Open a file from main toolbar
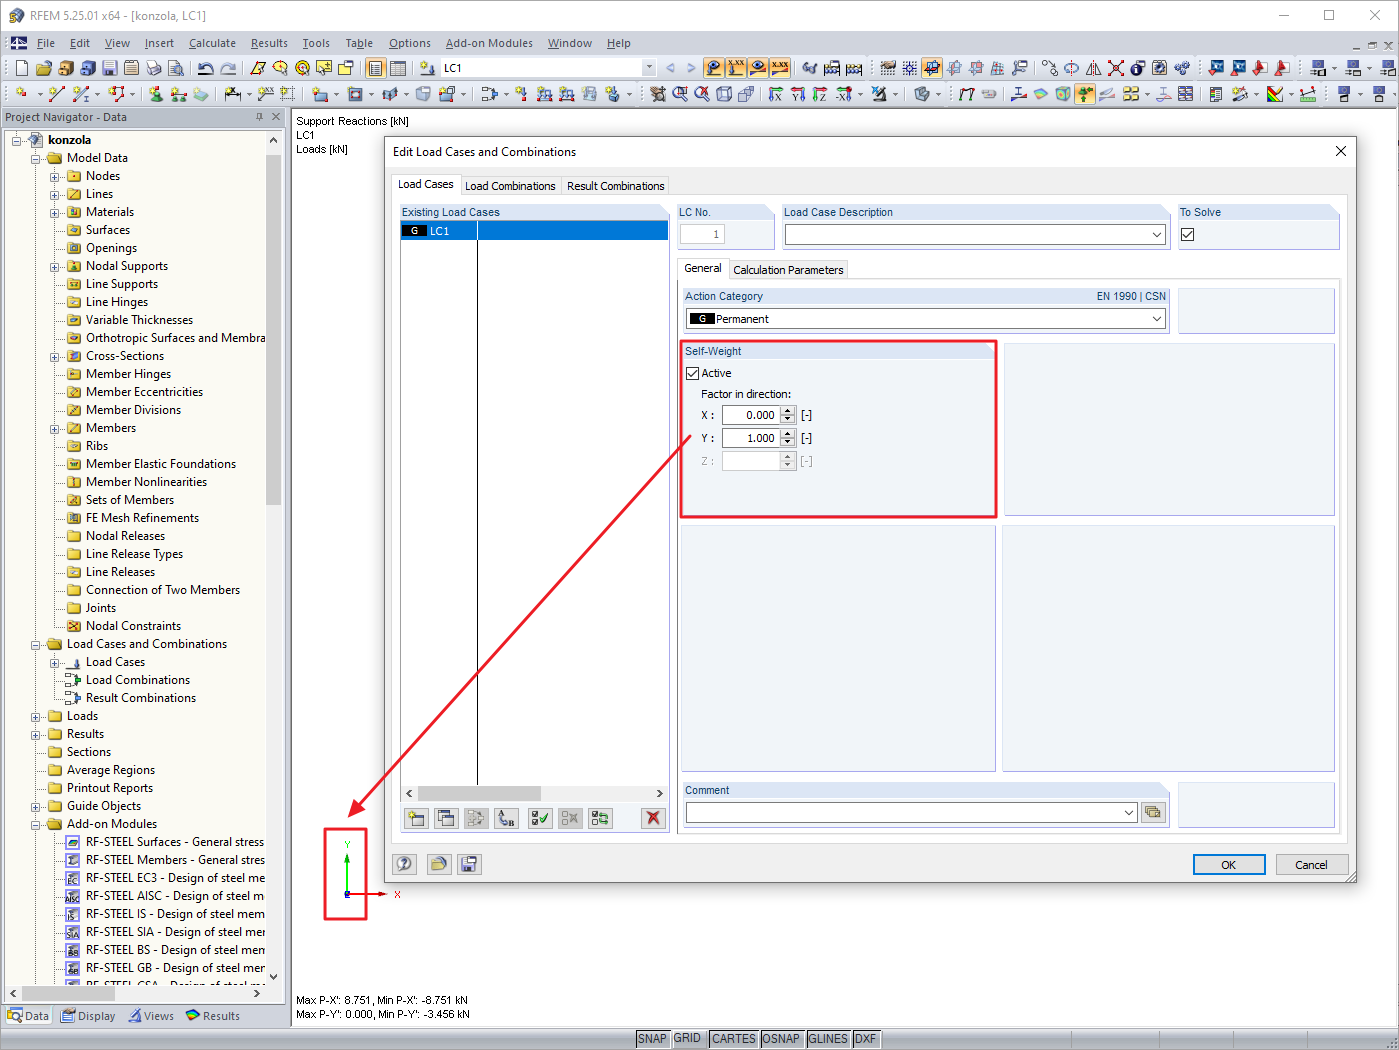Viewport: 1399px width, 1050px height. 43,68
